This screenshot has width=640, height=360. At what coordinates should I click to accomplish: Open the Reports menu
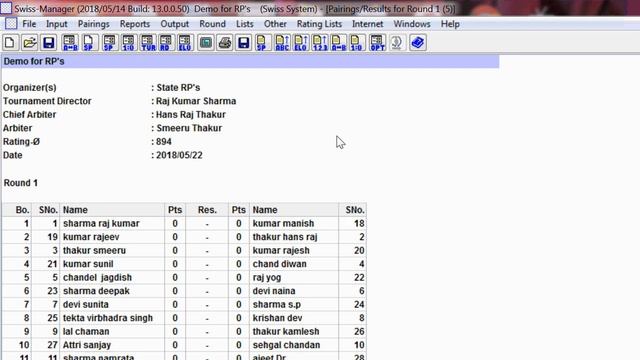click(x=135, y=24)
